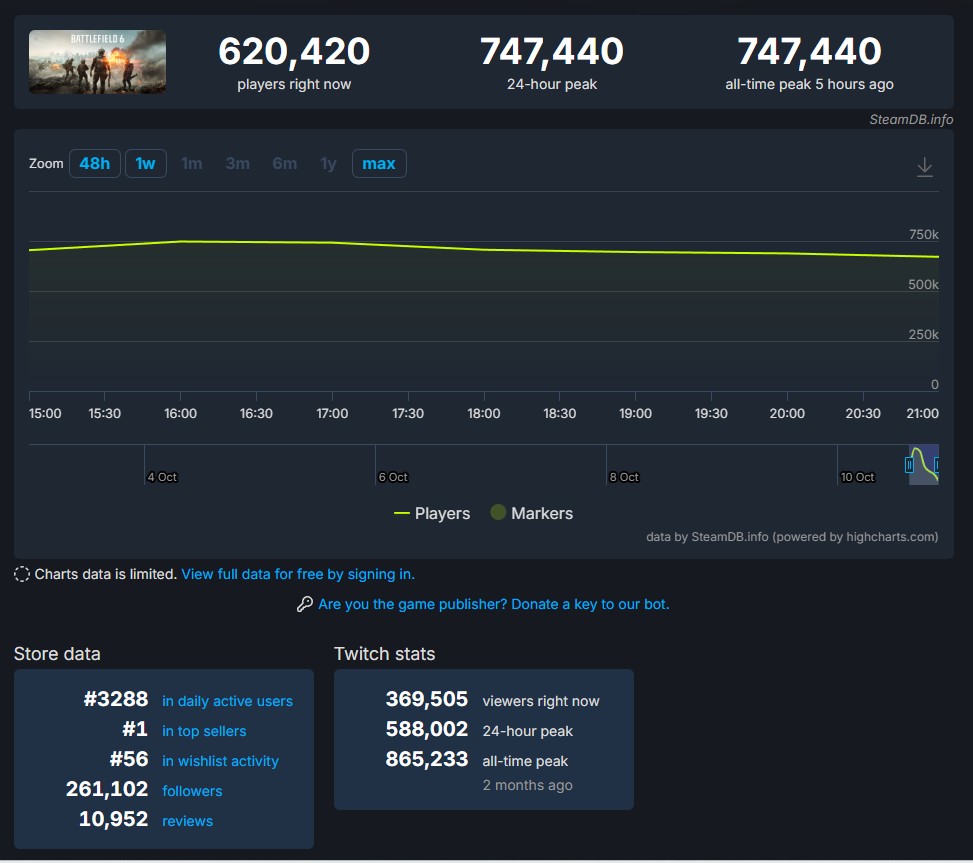Screen dimensions: 973x863
Task: Click 'data by SteamDB.info (powered by highcharts.com)'
Action: click(792, 537)
